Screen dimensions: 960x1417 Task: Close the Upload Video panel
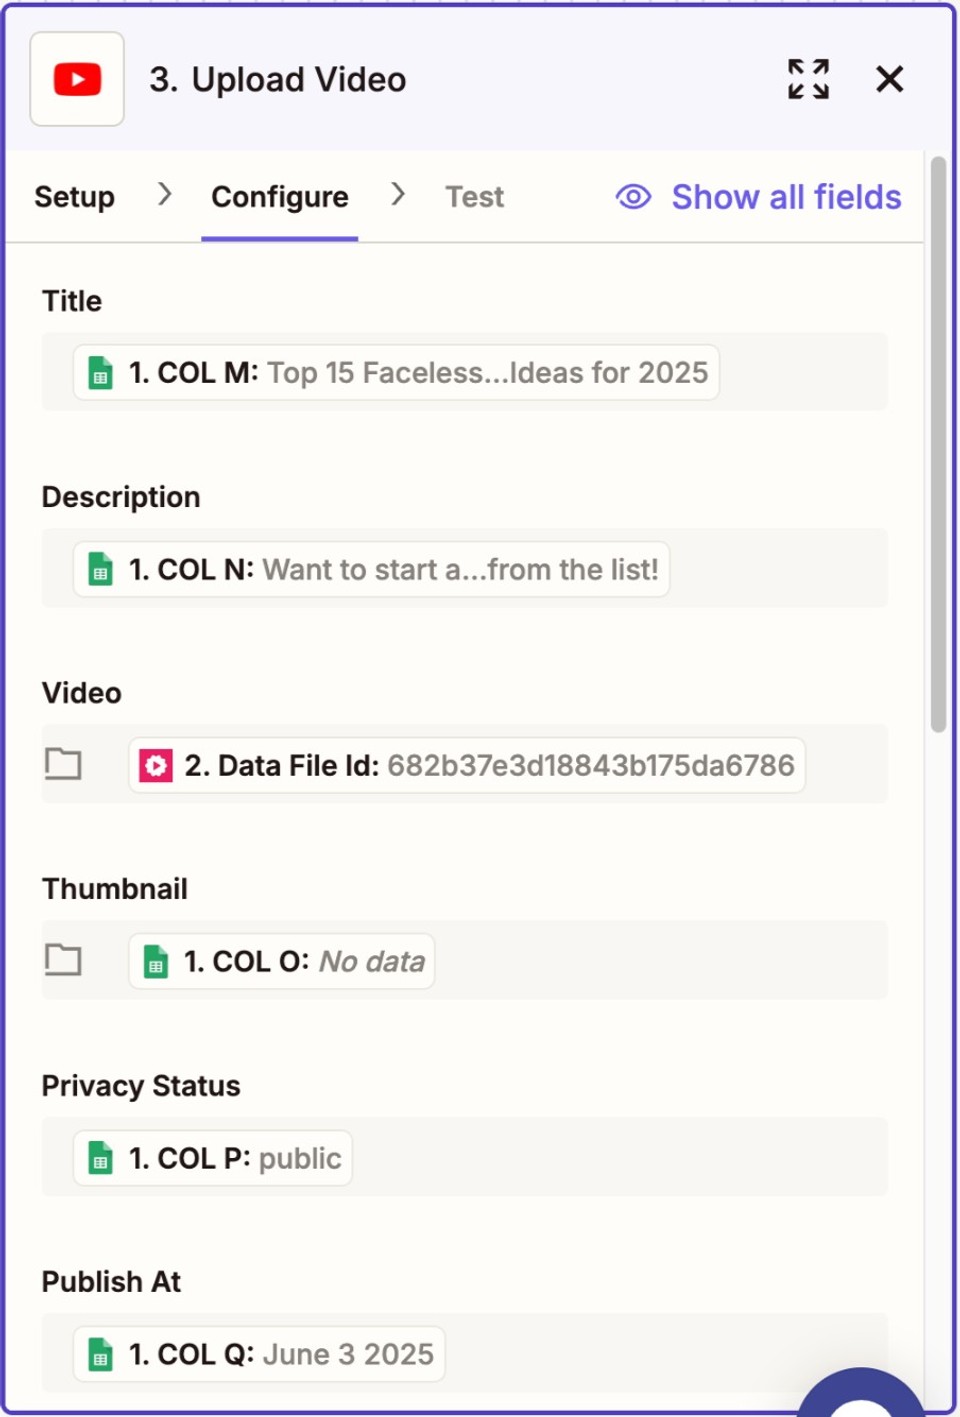[x=889, y=79]
